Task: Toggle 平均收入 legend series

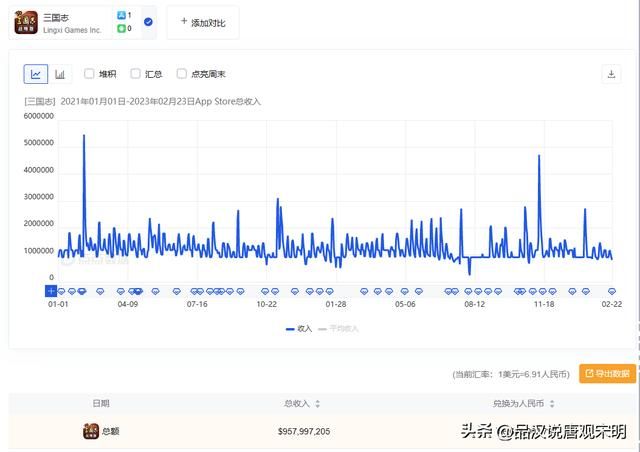Action: tap(338, 329)
